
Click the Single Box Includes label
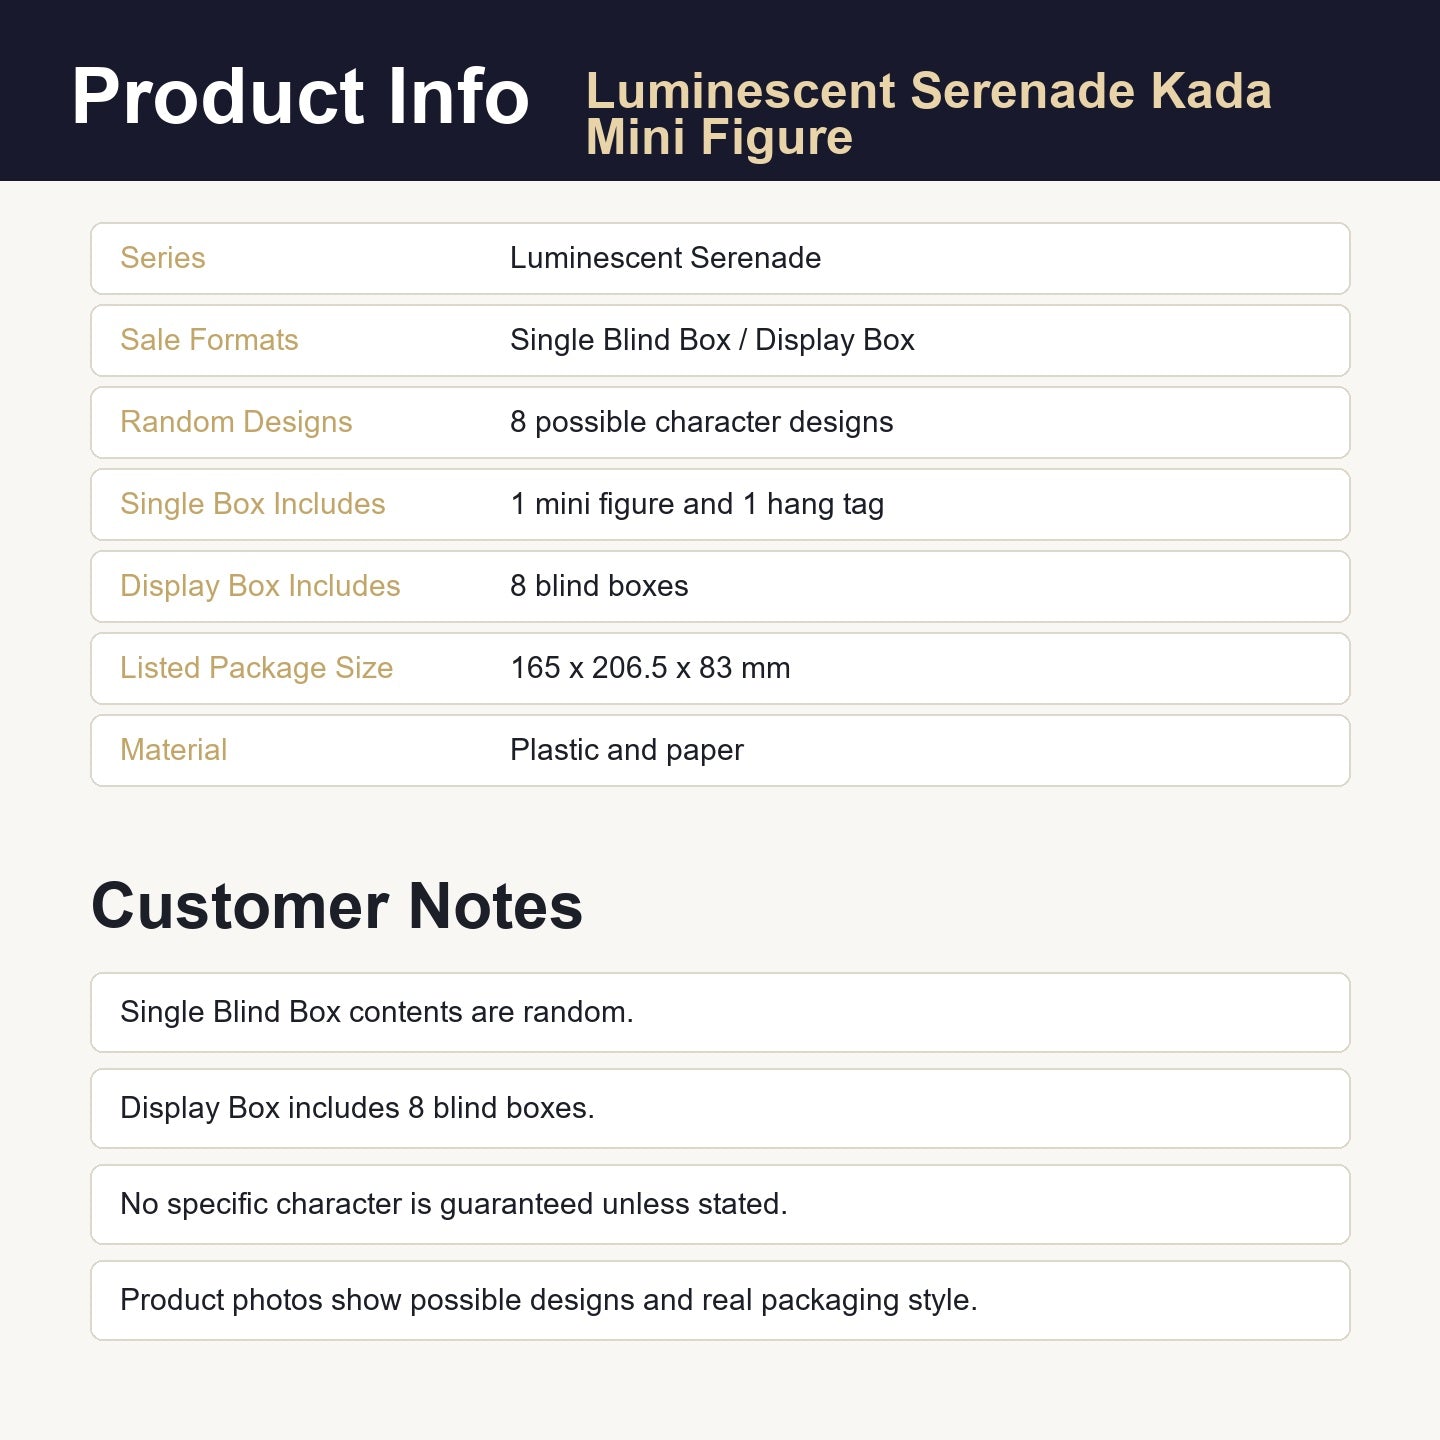pos(252,504)
